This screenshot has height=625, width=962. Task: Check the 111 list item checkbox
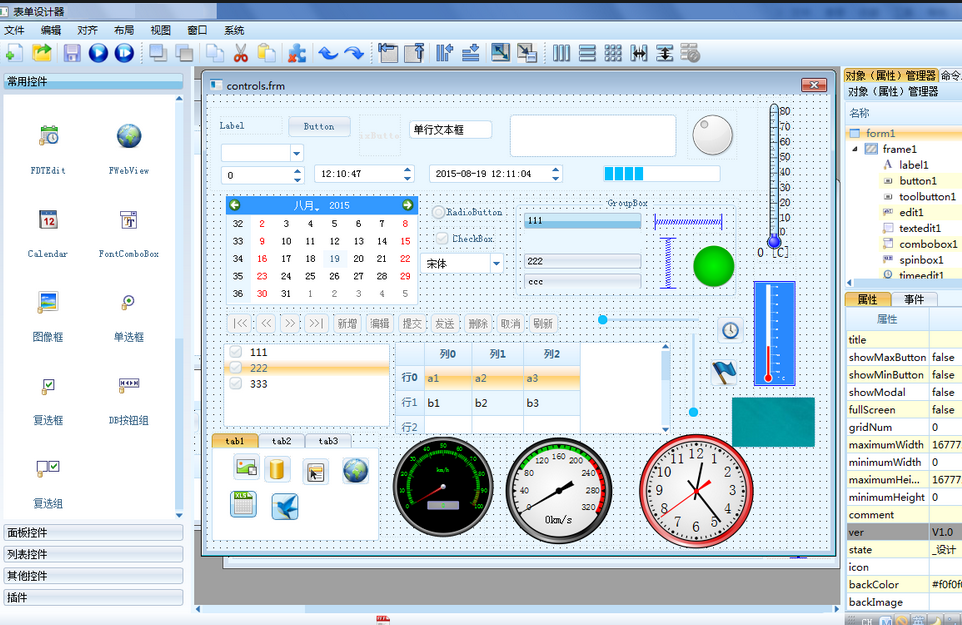[236, 352]
